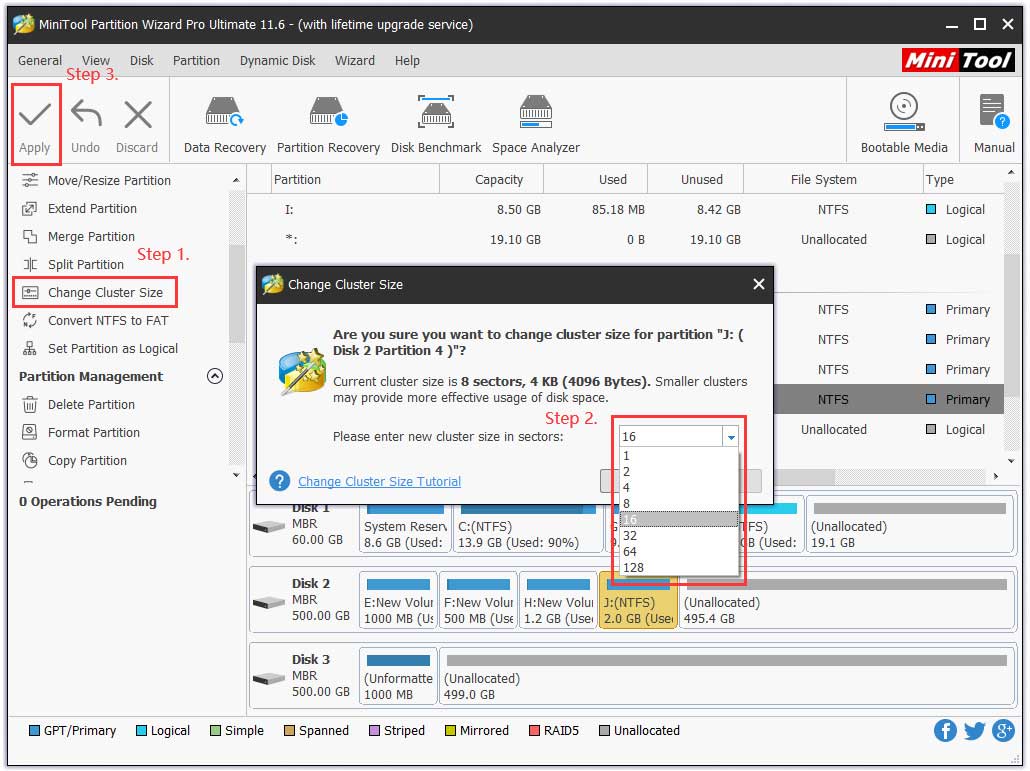Open the Wizard menu
This screenshot has width=1030, height=771.
coord(354,61)
